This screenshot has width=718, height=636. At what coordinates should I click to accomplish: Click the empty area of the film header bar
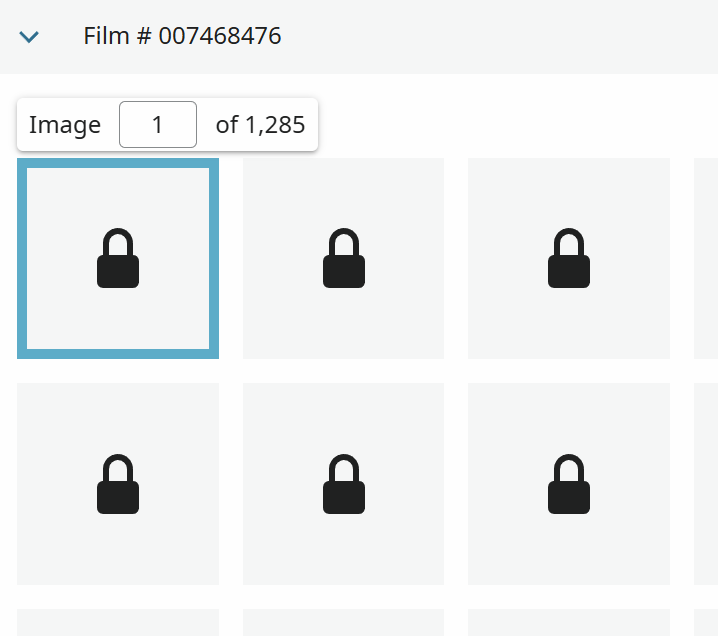tap(499, 37)
